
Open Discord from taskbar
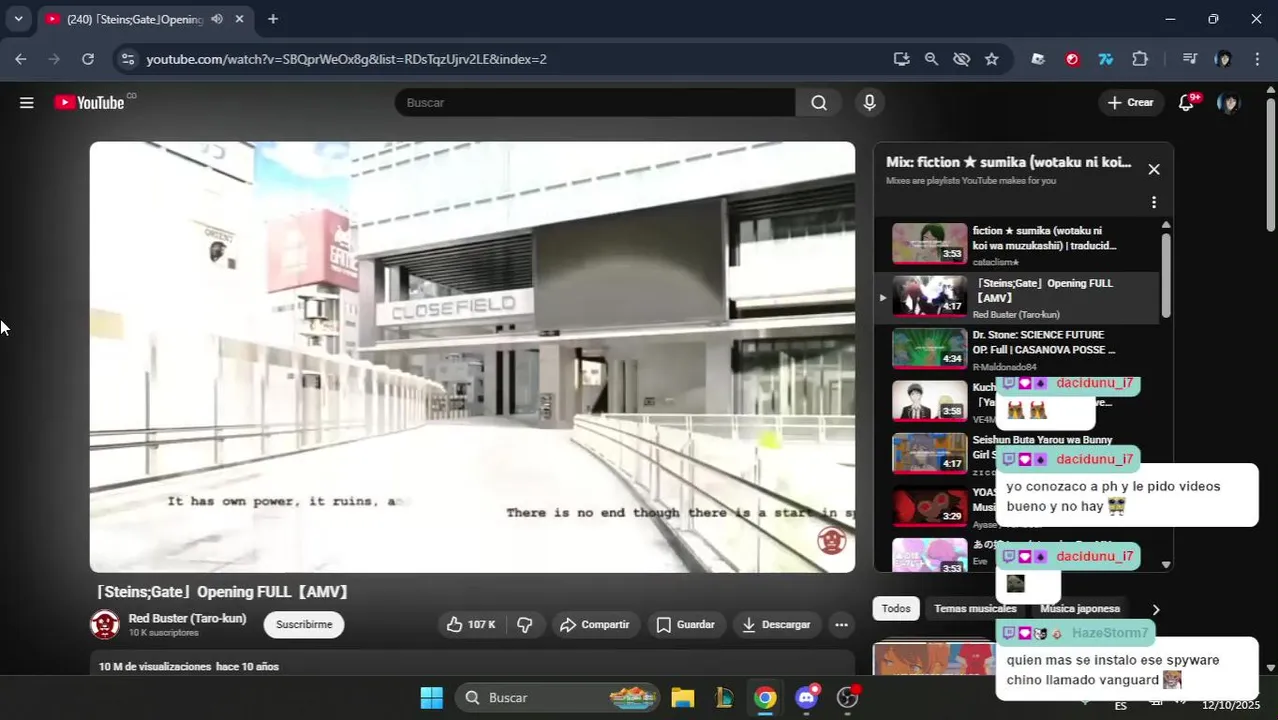tap(807, 697)
